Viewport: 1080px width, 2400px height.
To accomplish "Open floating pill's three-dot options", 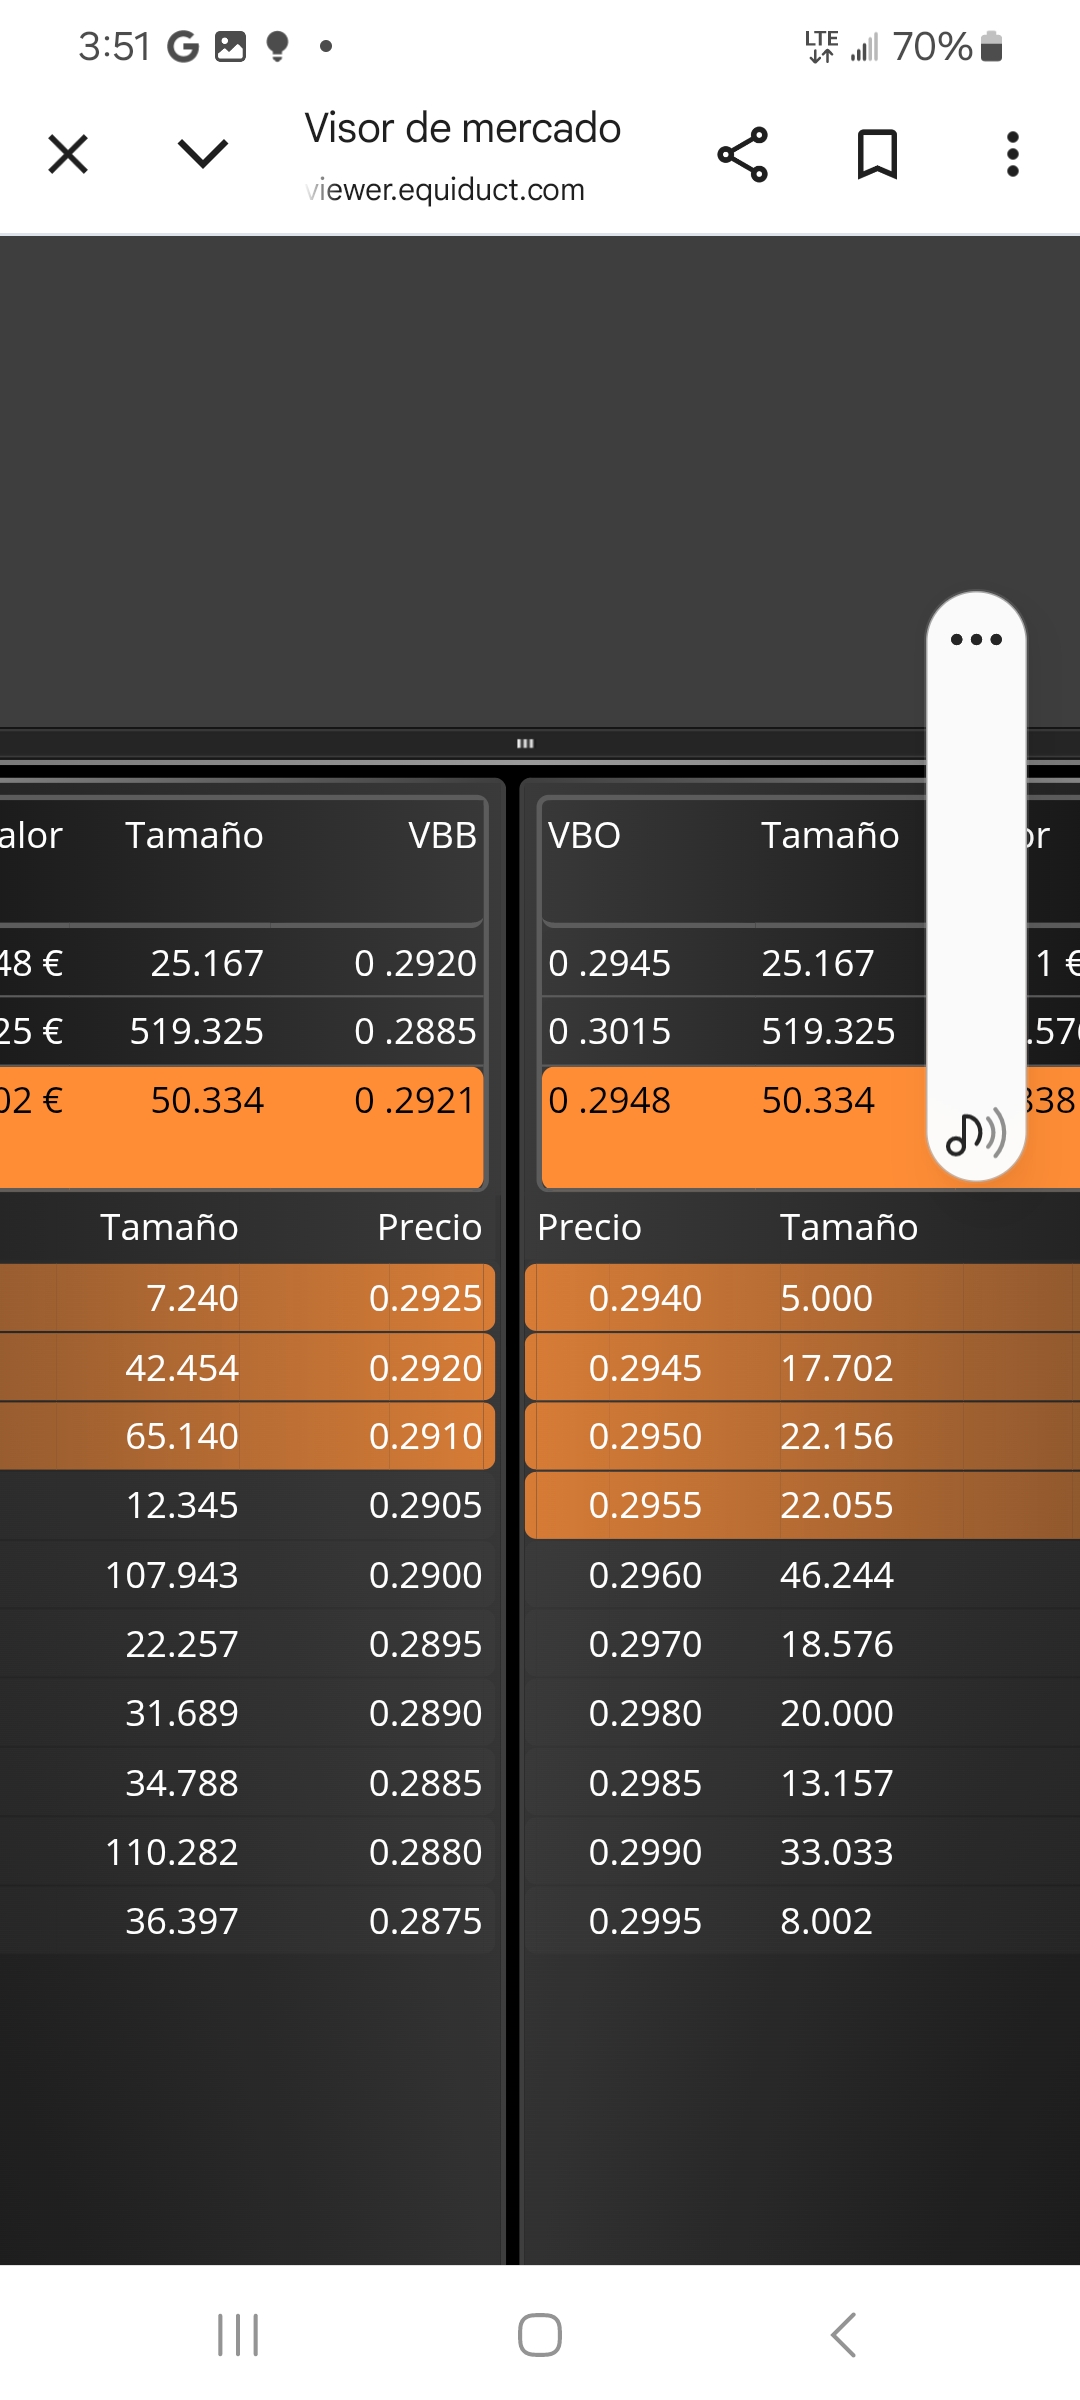I will tap(976, 640).
